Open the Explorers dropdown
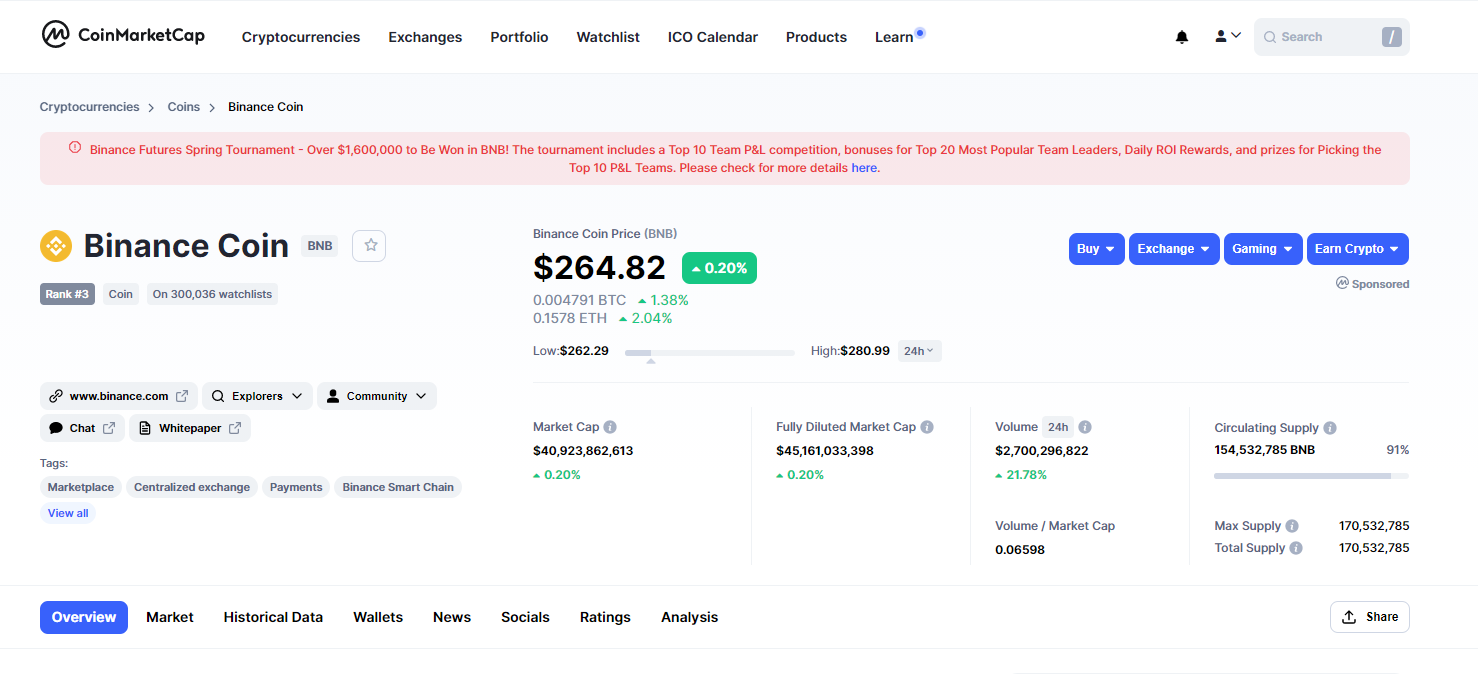 (257, 396)
